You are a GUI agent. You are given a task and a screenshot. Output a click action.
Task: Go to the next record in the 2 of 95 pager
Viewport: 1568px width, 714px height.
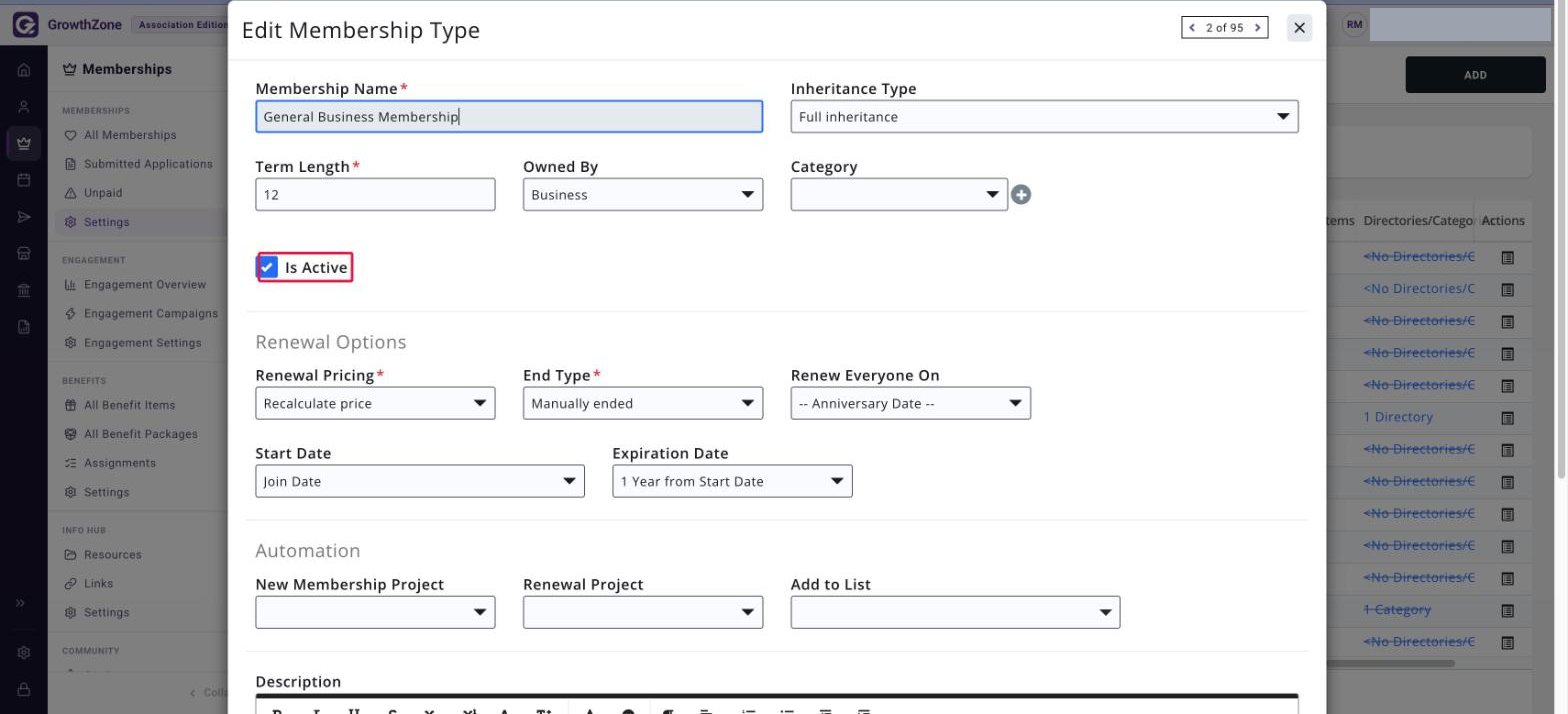[1258, 28]
